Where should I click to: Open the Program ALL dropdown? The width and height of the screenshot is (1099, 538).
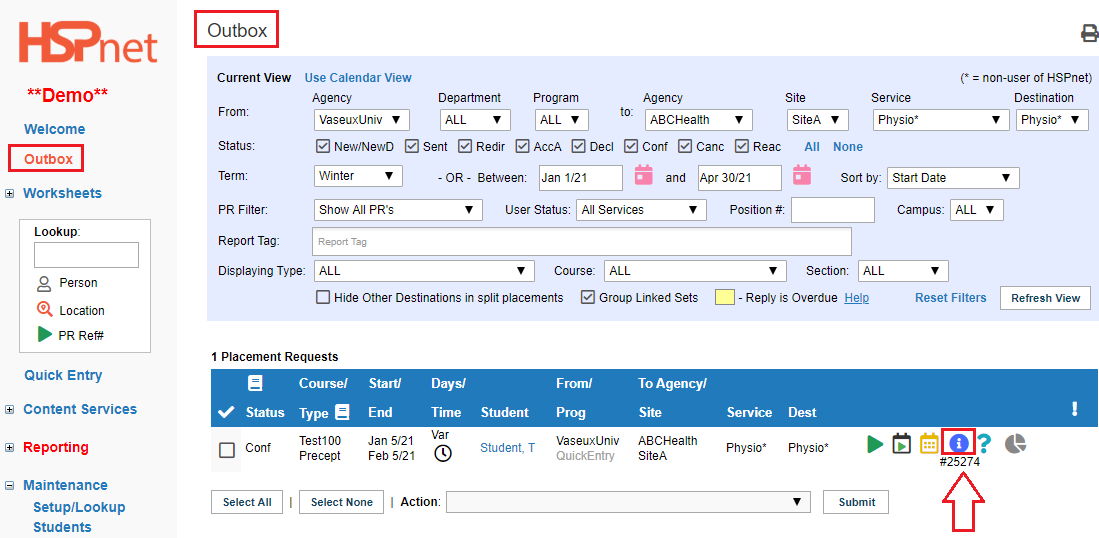click(x=561, y=120)
